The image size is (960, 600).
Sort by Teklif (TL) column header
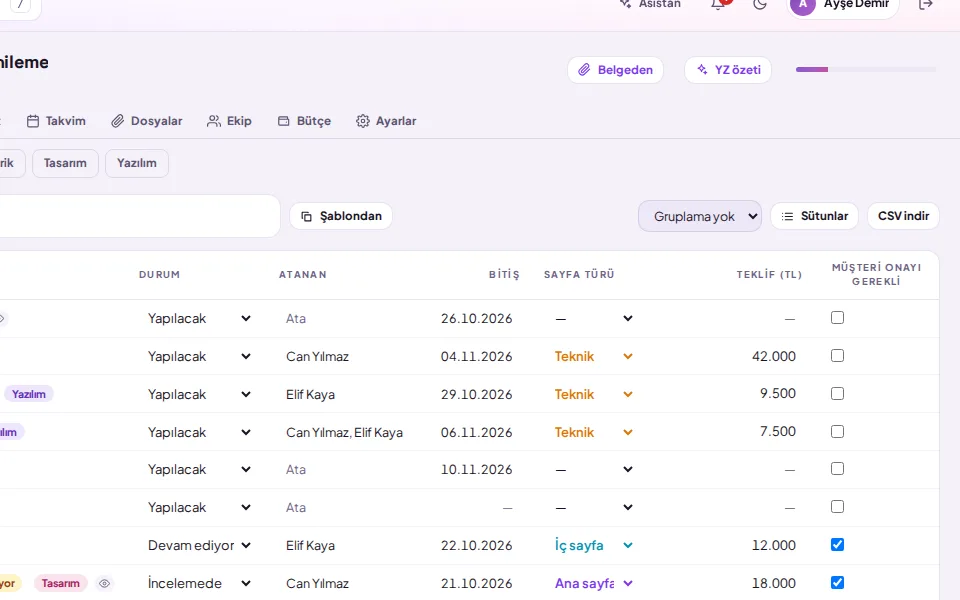point(769,275)
